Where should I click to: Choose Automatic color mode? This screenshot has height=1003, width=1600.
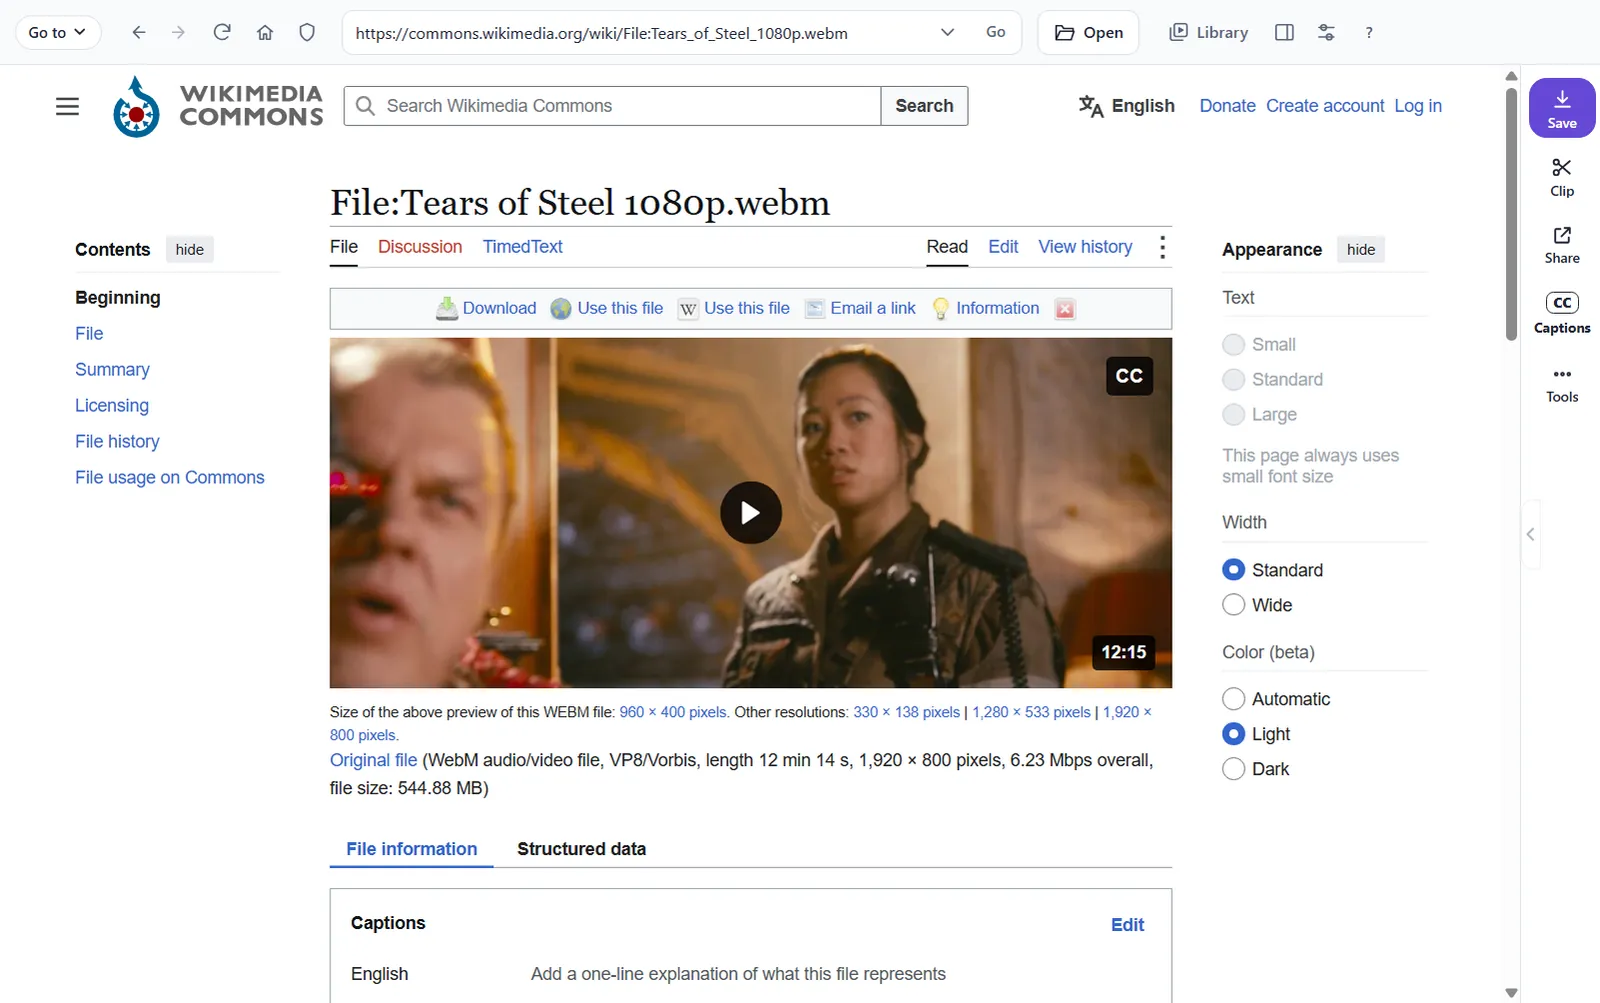1234,699
